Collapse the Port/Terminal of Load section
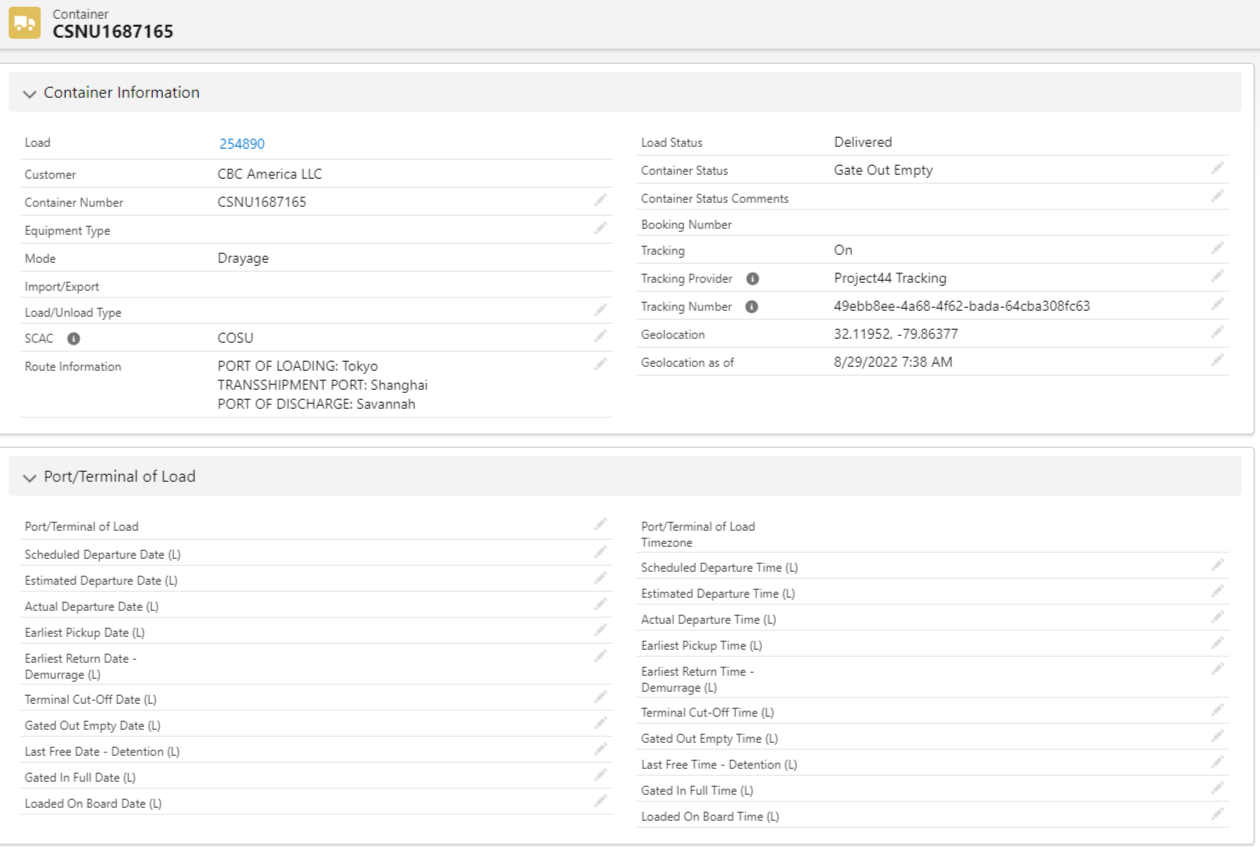 coord(29,477)
